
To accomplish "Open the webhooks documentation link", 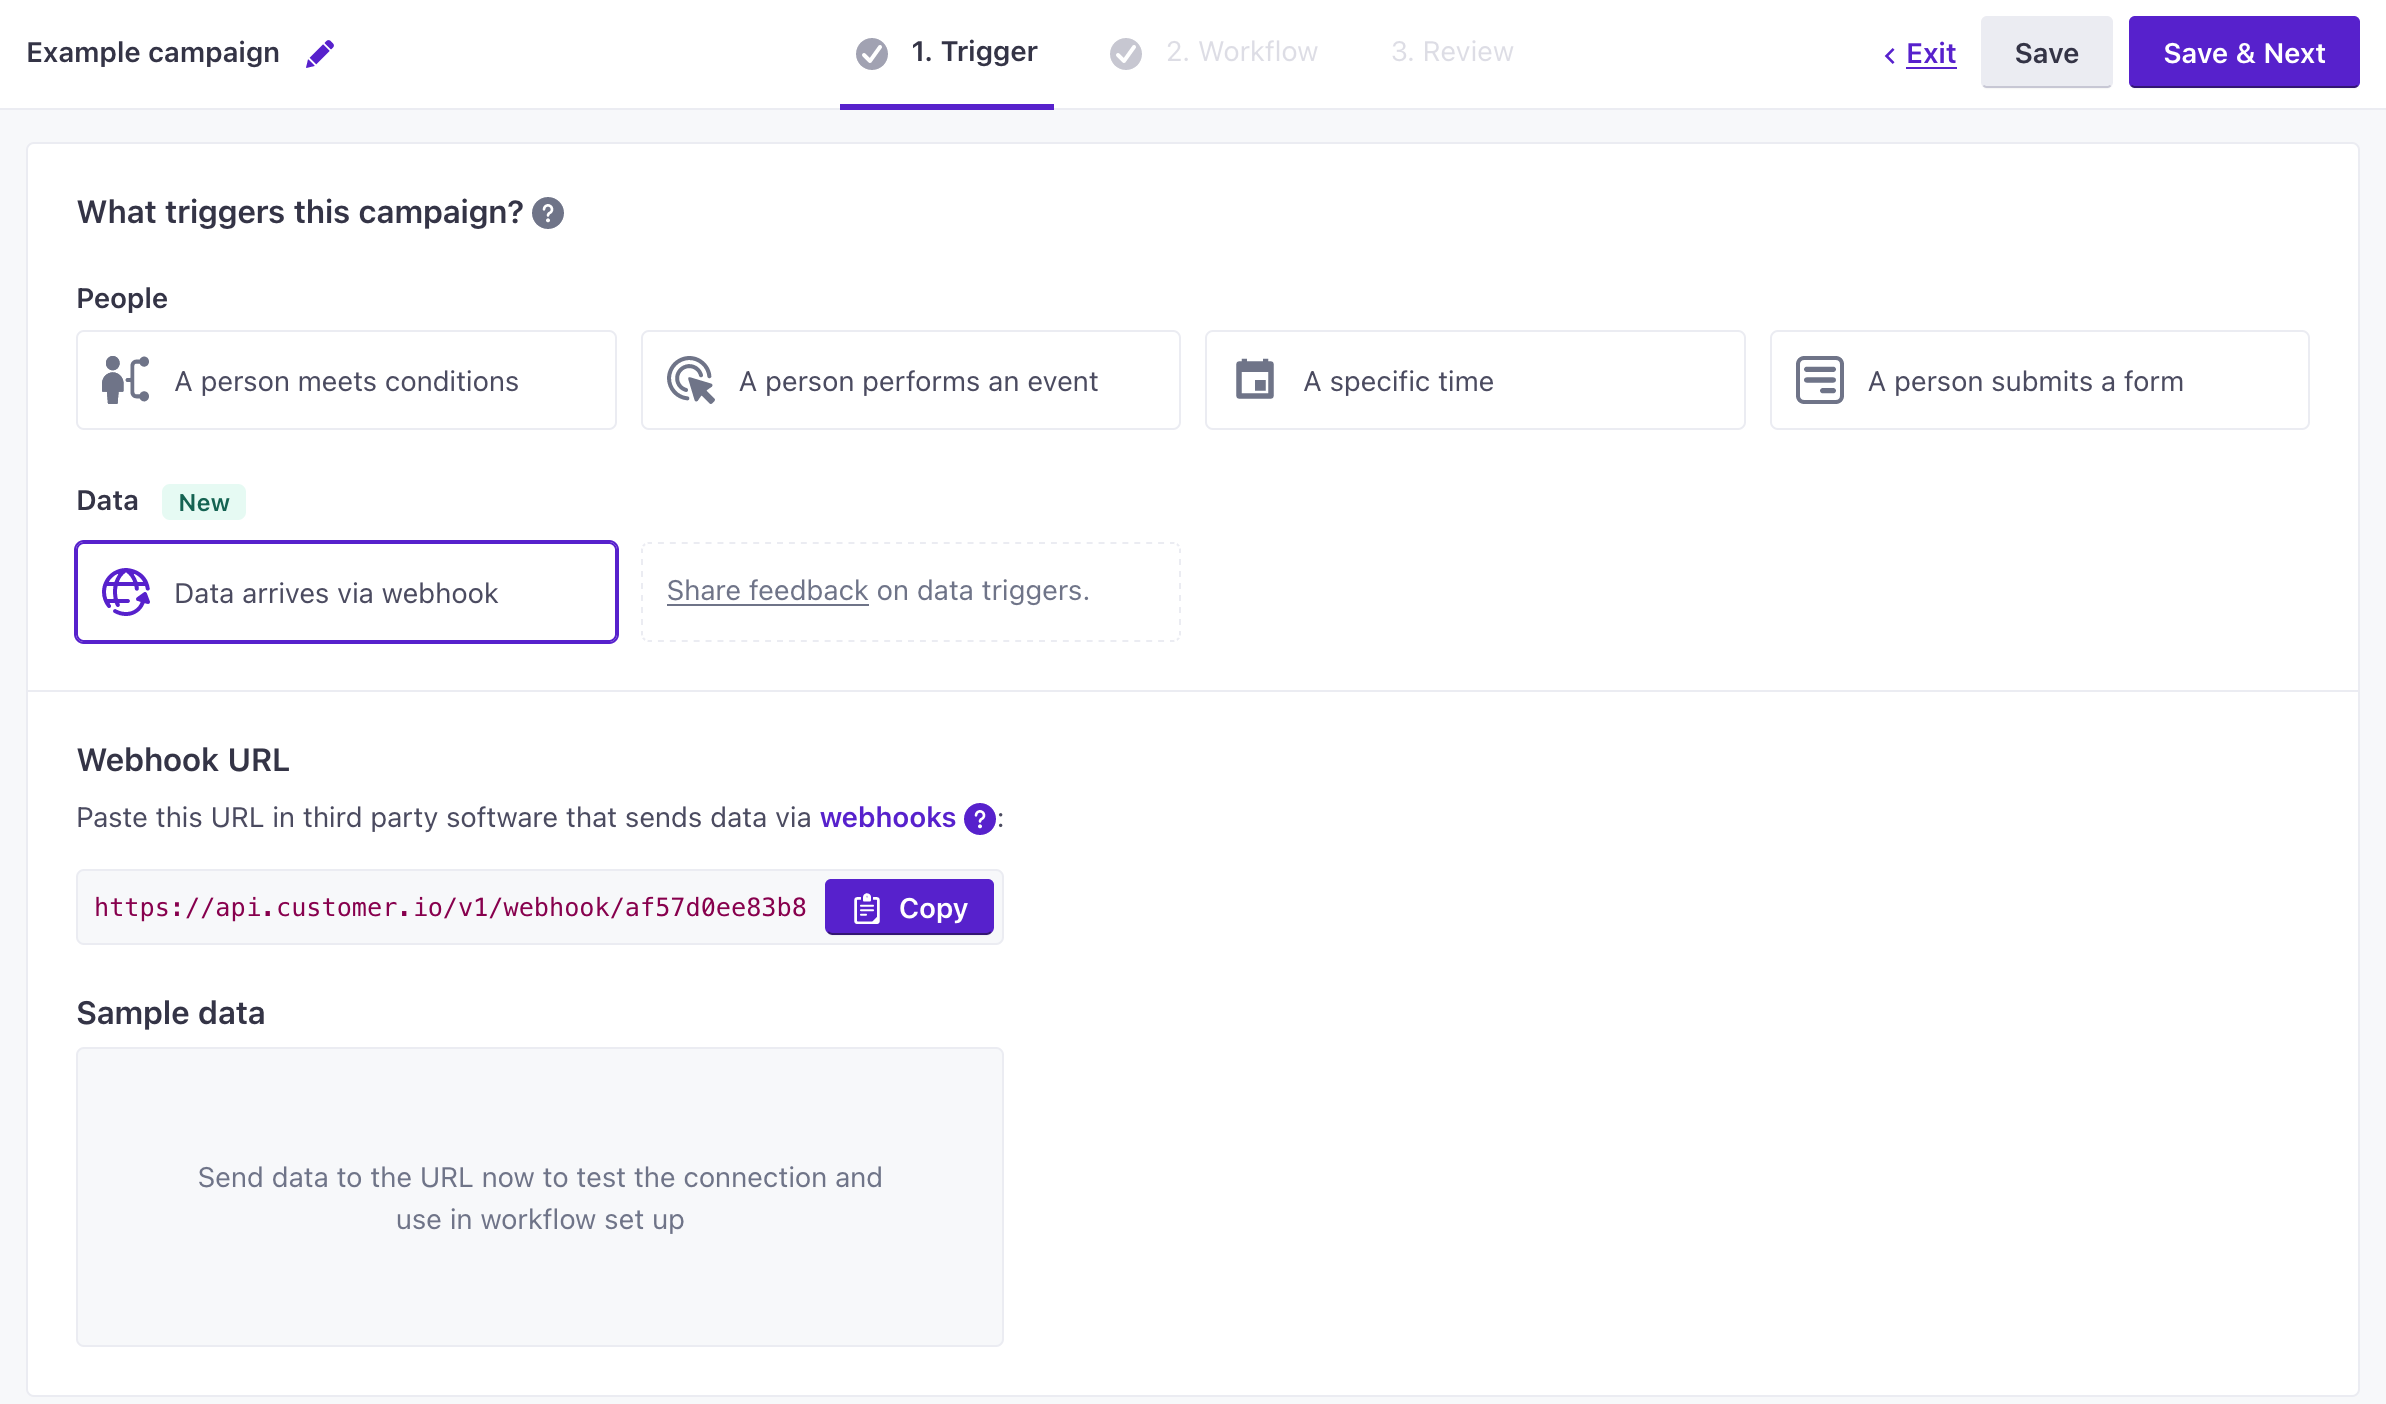I will tap(888, 817).
